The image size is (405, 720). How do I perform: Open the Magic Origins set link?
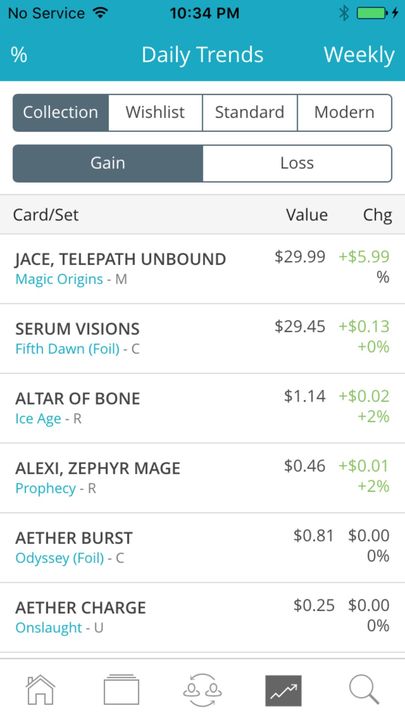[59, 279]
